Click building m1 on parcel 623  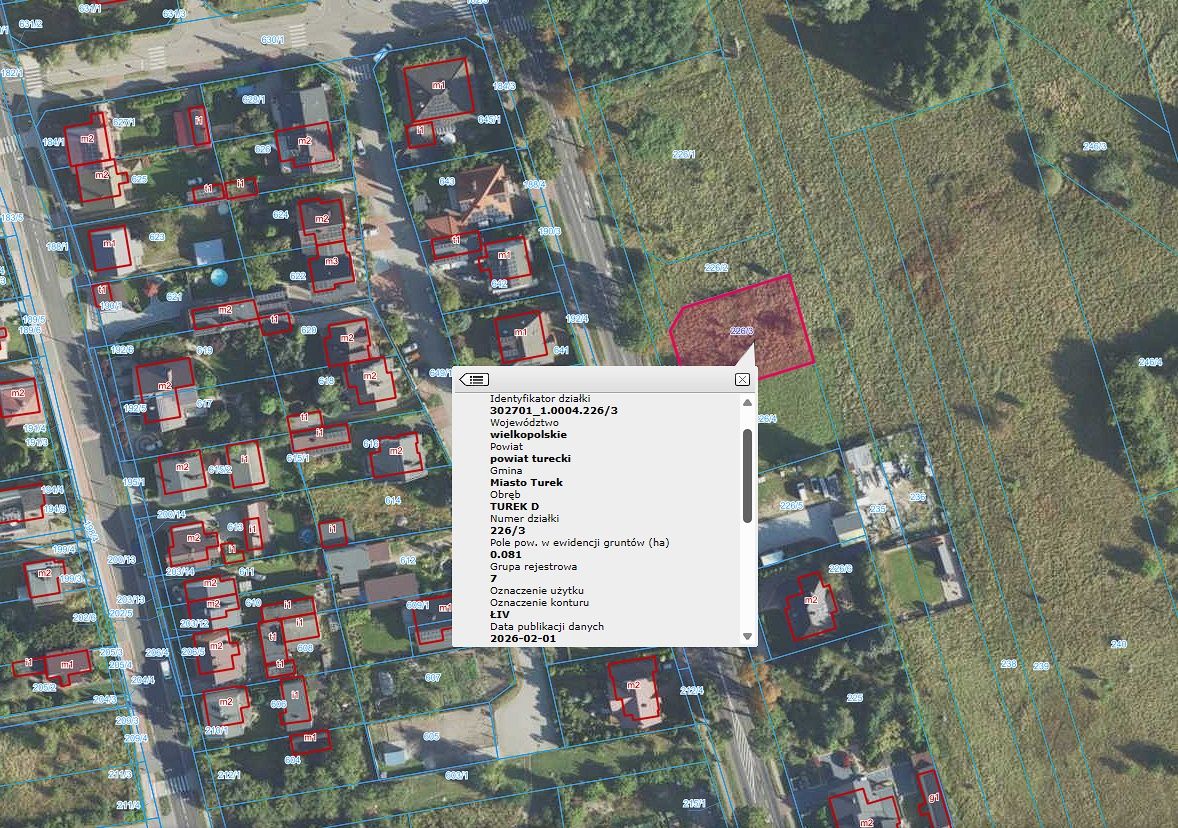click(x=110, y=249)
